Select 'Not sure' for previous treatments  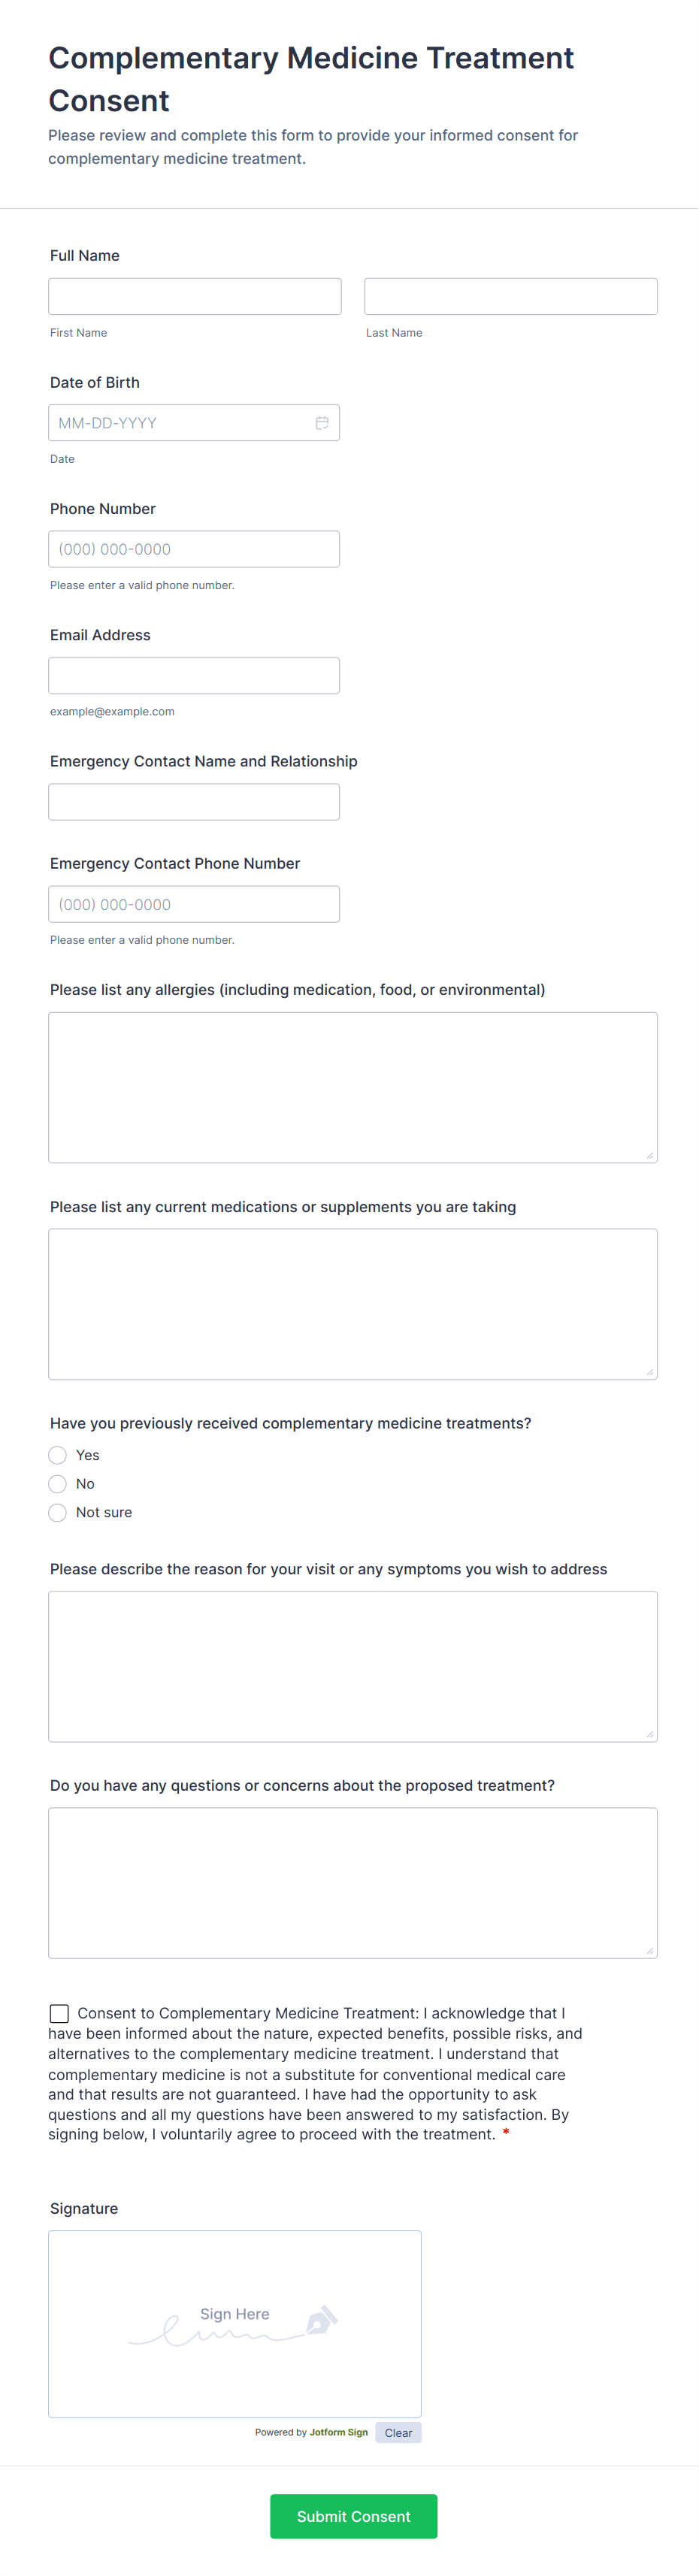57,1513
